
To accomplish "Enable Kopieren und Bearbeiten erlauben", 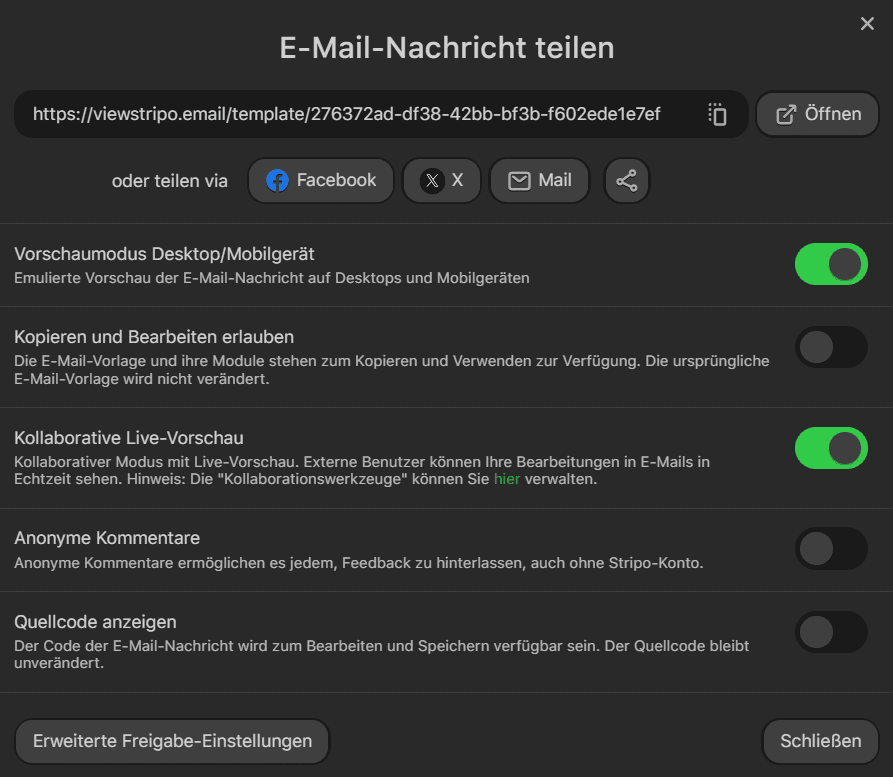I will (831, 347).
